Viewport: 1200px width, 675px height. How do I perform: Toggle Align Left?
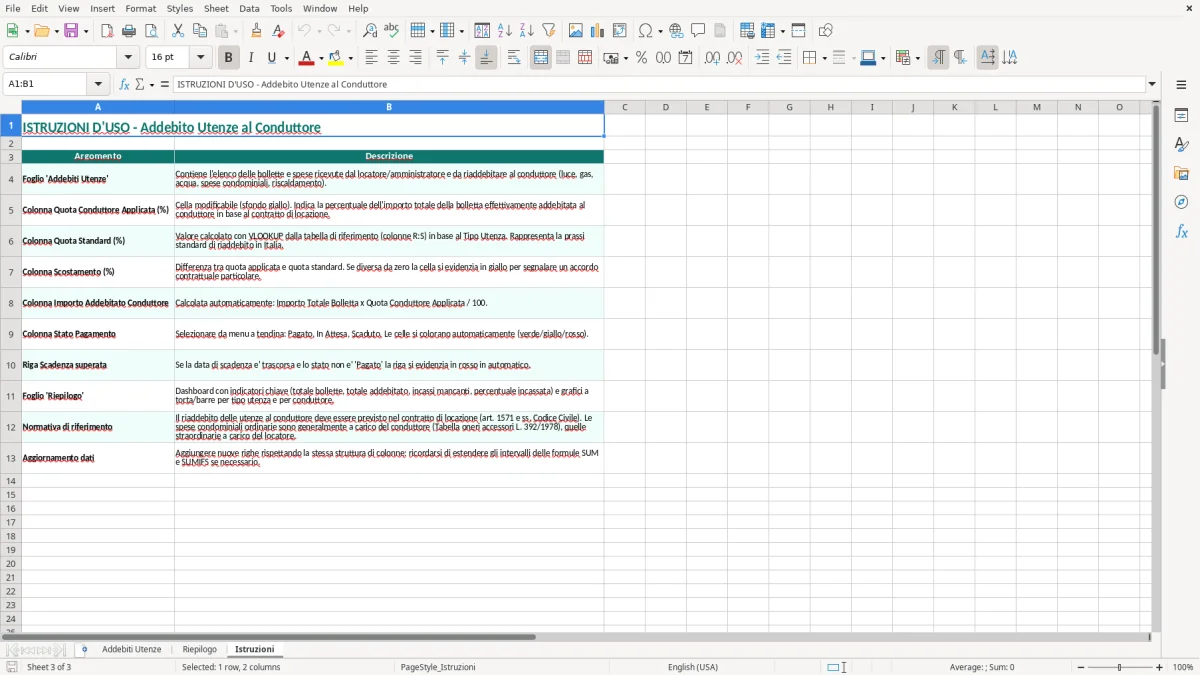371,58
